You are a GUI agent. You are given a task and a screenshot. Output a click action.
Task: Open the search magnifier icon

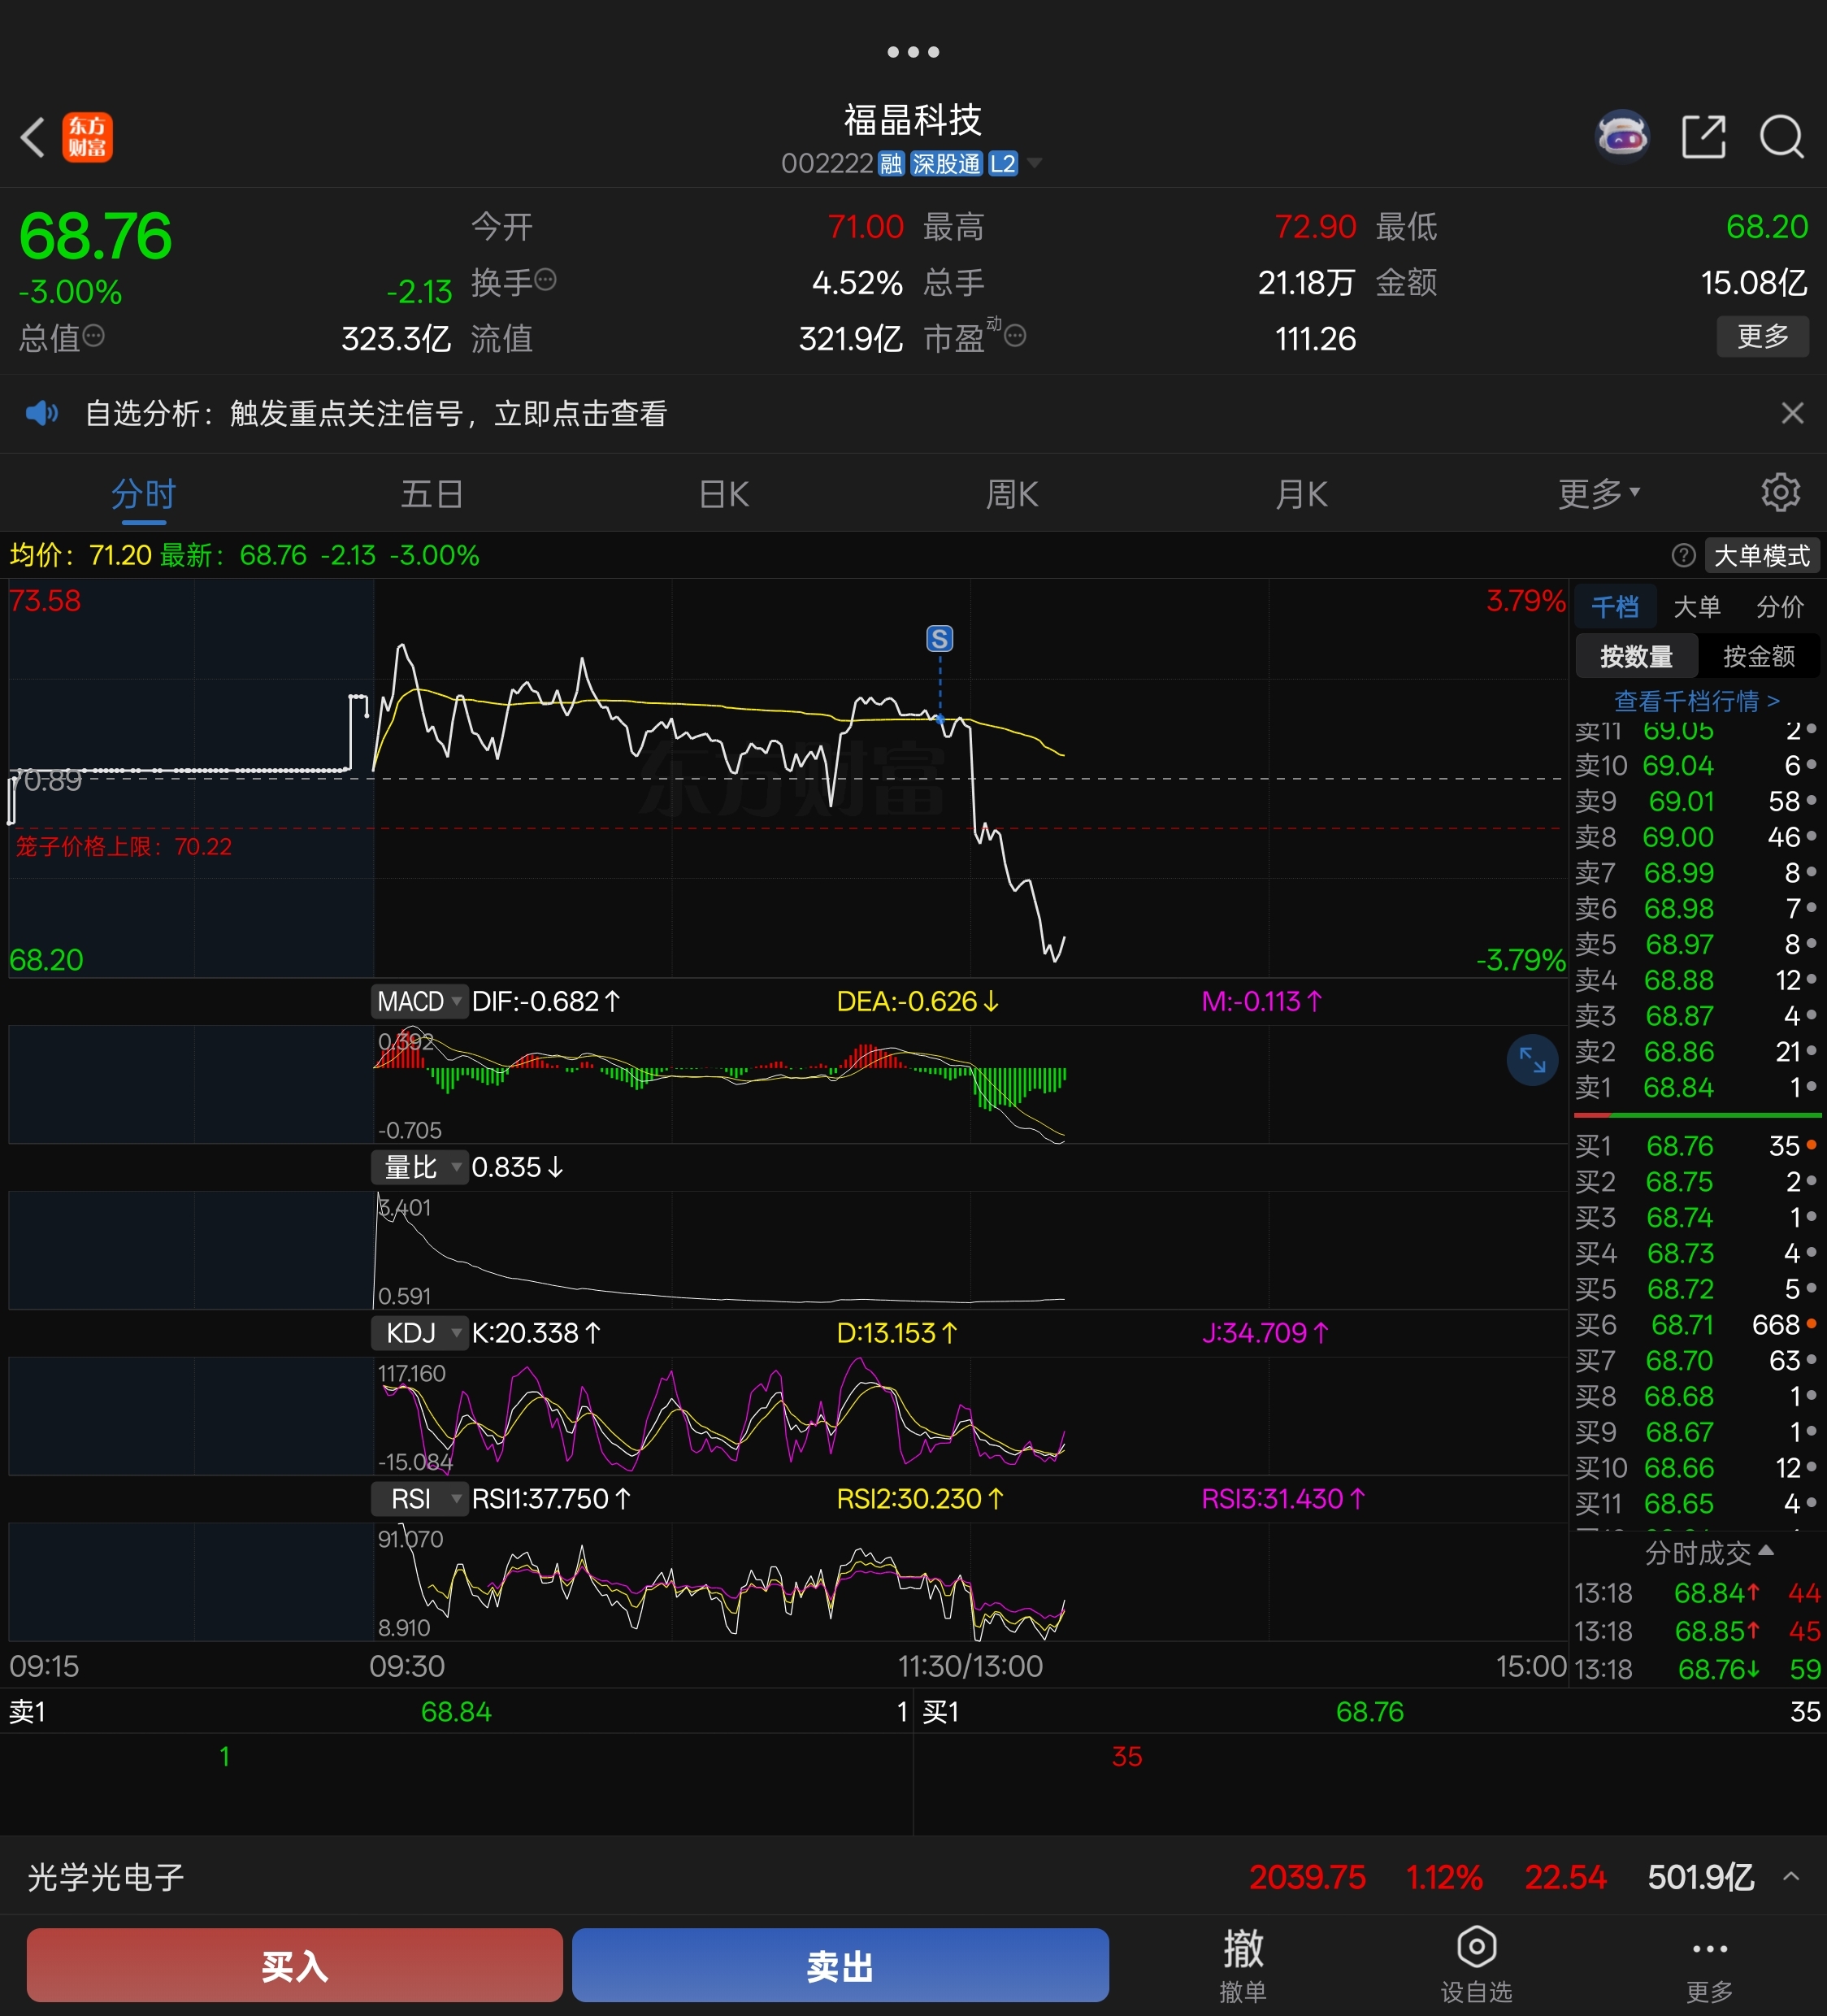1781,137
